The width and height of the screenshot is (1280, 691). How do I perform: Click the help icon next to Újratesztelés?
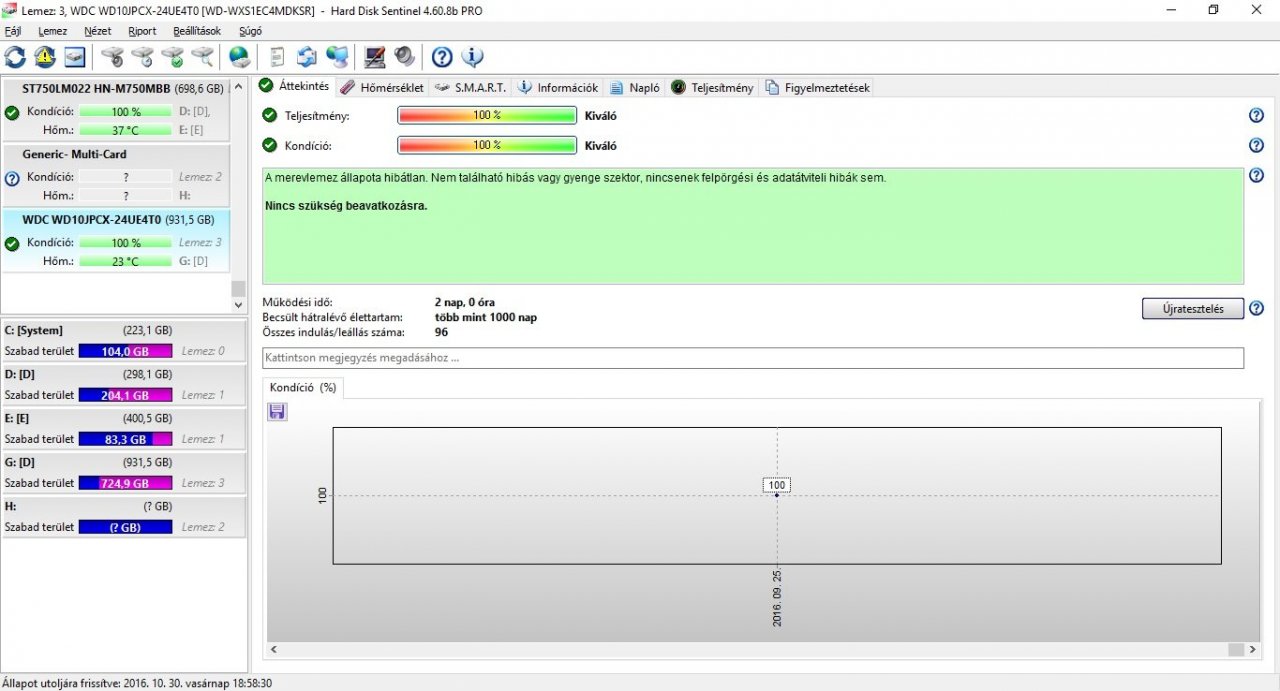pos(1256,308)
